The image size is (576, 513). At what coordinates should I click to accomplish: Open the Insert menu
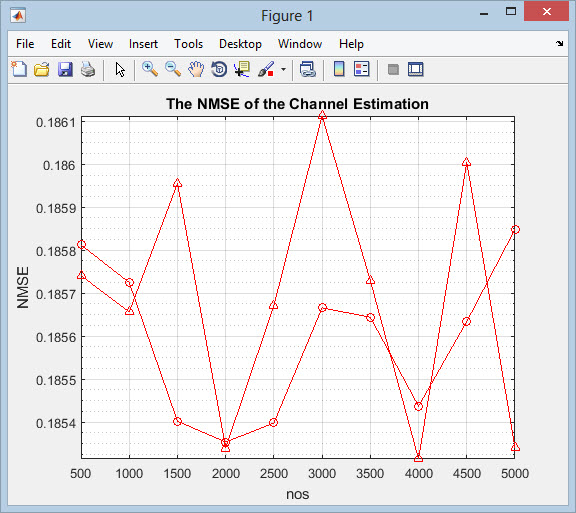(x=143, y=44)
